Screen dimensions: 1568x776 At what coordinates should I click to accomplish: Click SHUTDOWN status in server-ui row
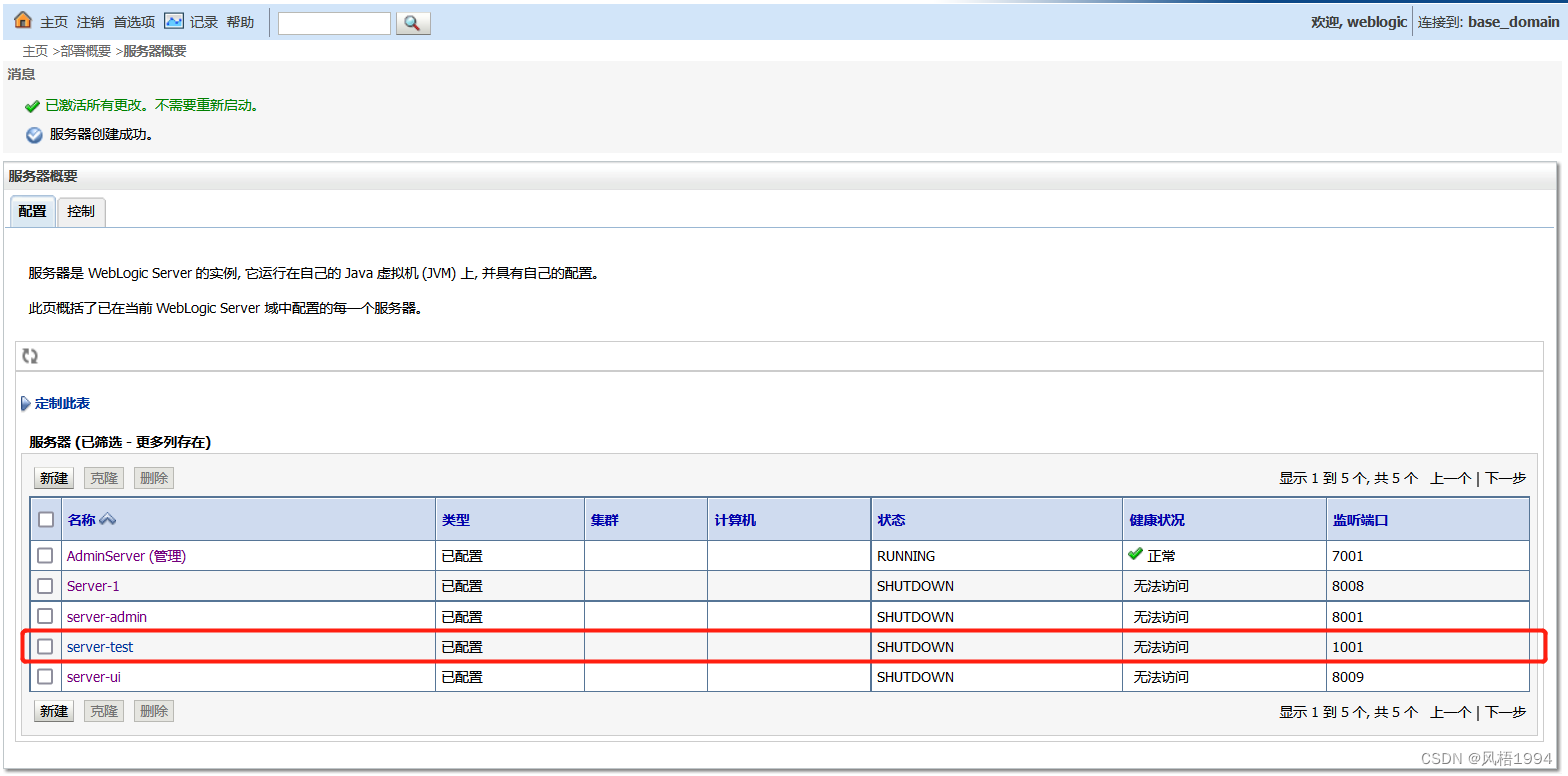915,677
